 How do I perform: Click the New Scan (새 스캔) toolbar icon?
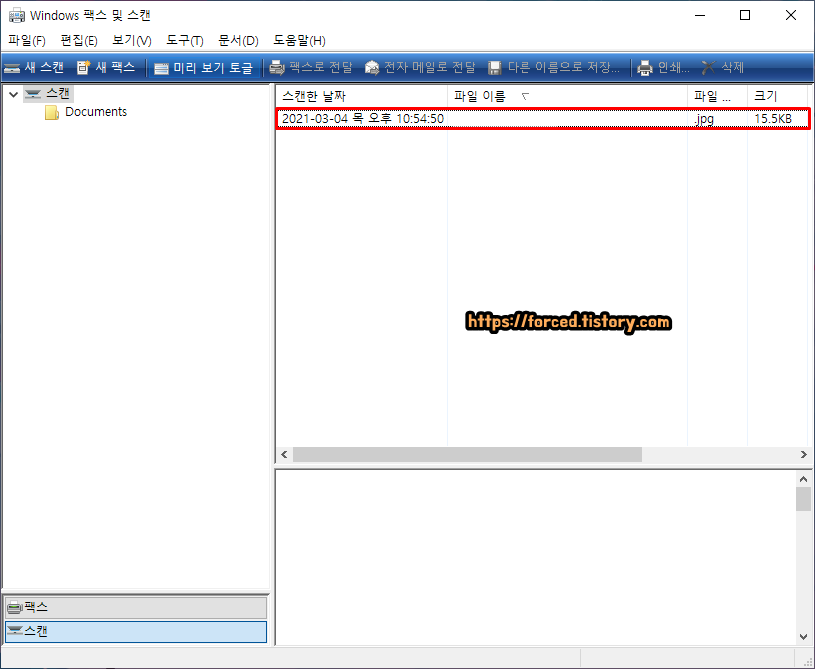pos(12,68)
